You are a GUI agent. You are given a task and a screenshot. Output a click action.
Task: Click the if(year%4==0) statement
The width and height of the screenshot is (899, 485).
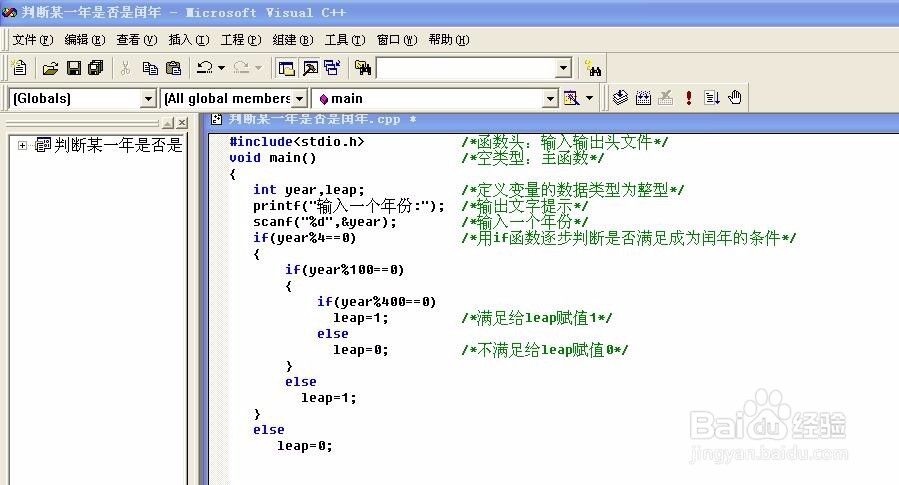[x=304, y=238]
